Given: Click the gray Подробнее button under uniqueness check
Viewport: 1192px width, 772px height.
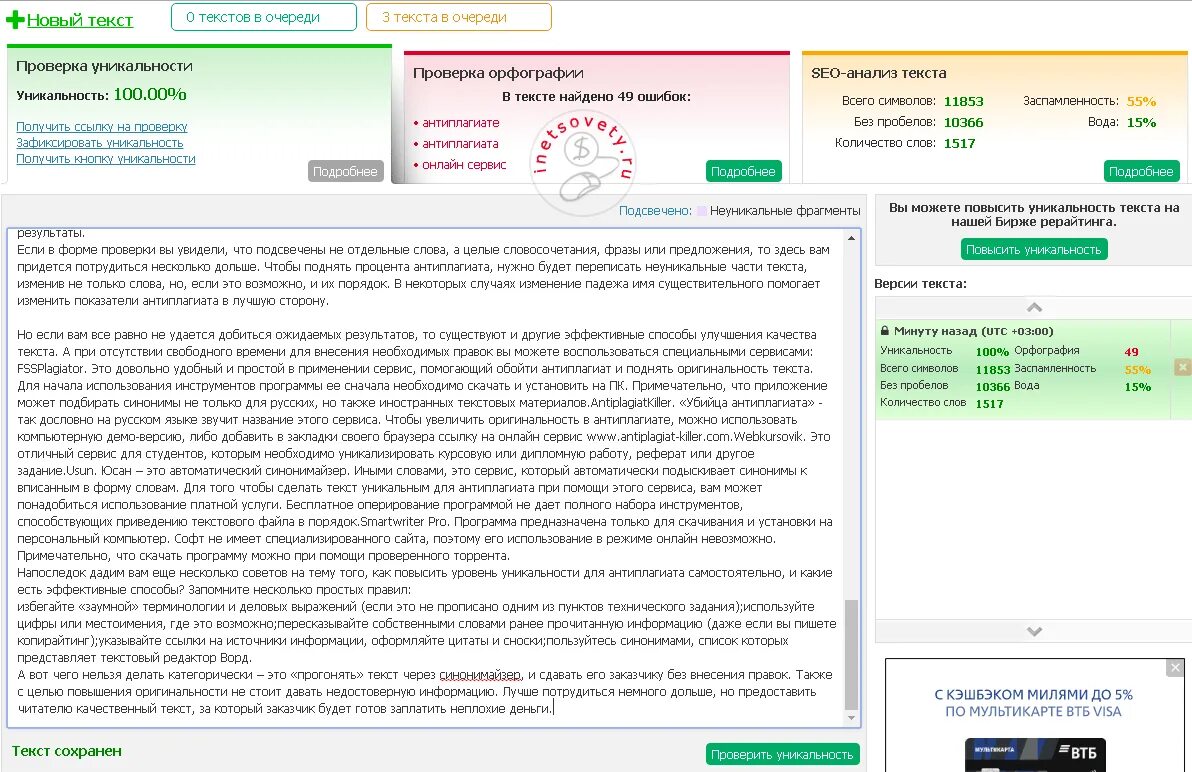Looking at the screenshot, I should click(346, 171).
